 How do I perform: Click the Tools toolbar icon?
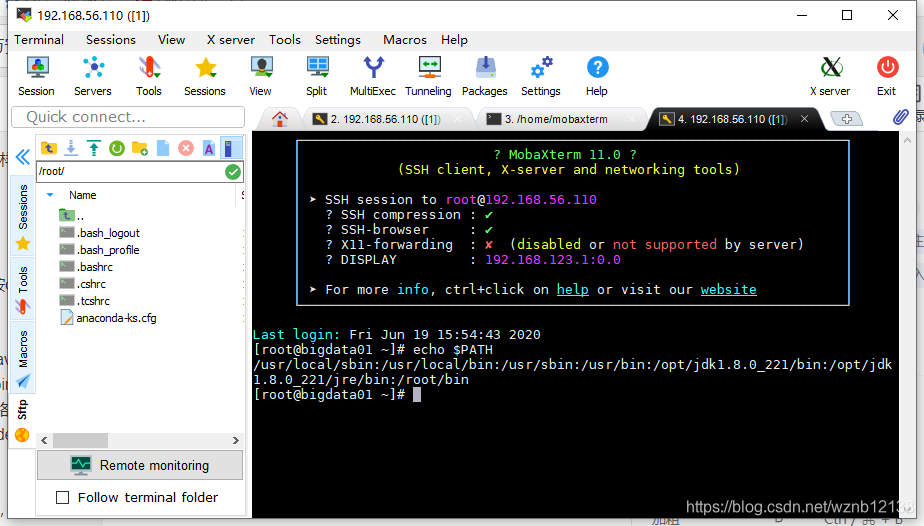(148, 75)
